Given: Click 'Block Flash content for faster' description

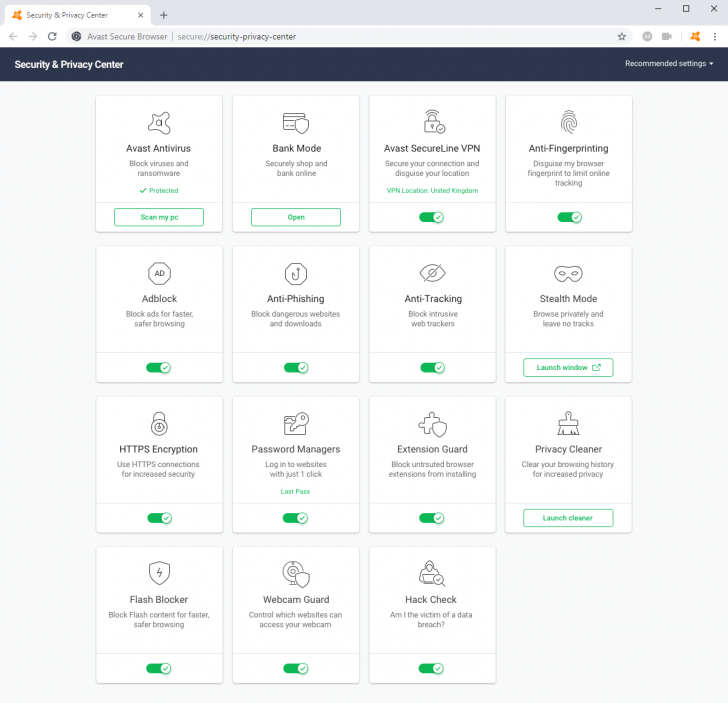Looking at the screenshot, I should (x=159, y=615).
